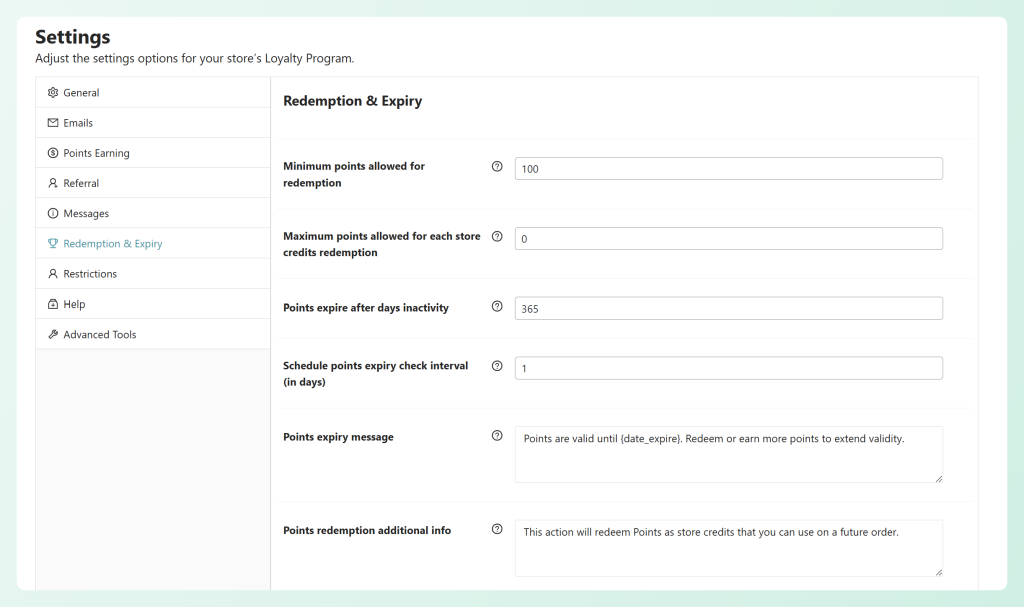
Task: Open the help tooltip for points expiry message
Action: [x=497, y=435]
